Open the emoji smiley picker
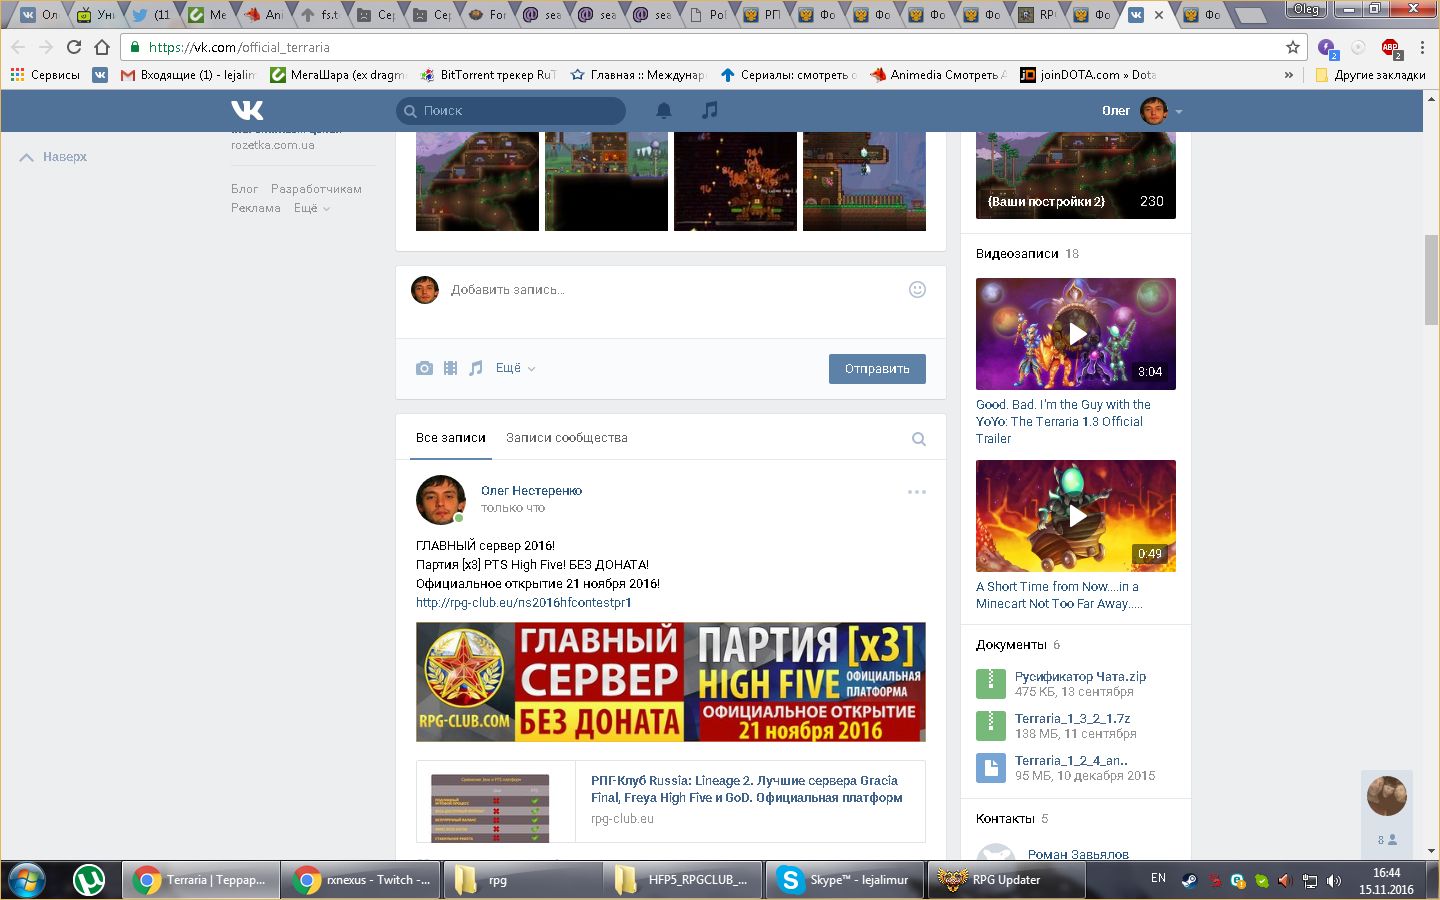 click(x=917, y=289)
